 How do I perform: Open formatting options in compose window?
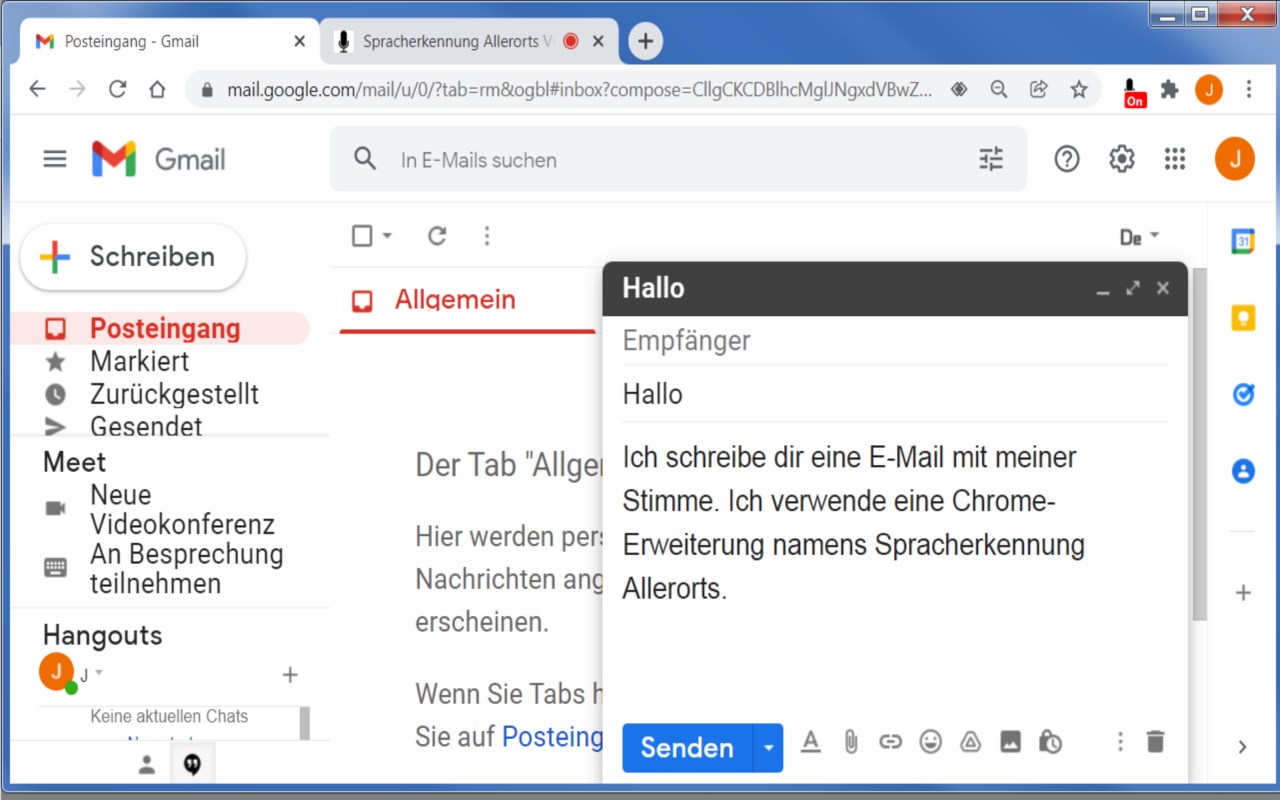[x=811, y=742]
